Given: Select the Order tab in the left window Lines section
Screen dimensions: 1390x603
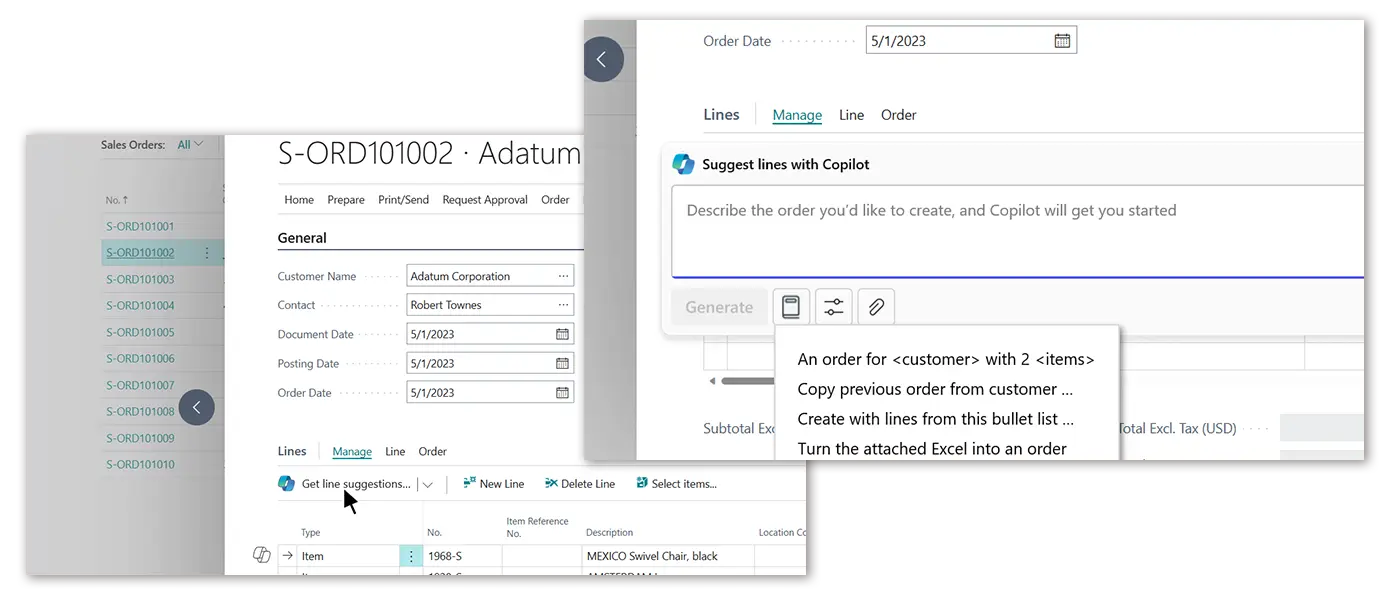Looking at the screenshot, I should (432, 452).
